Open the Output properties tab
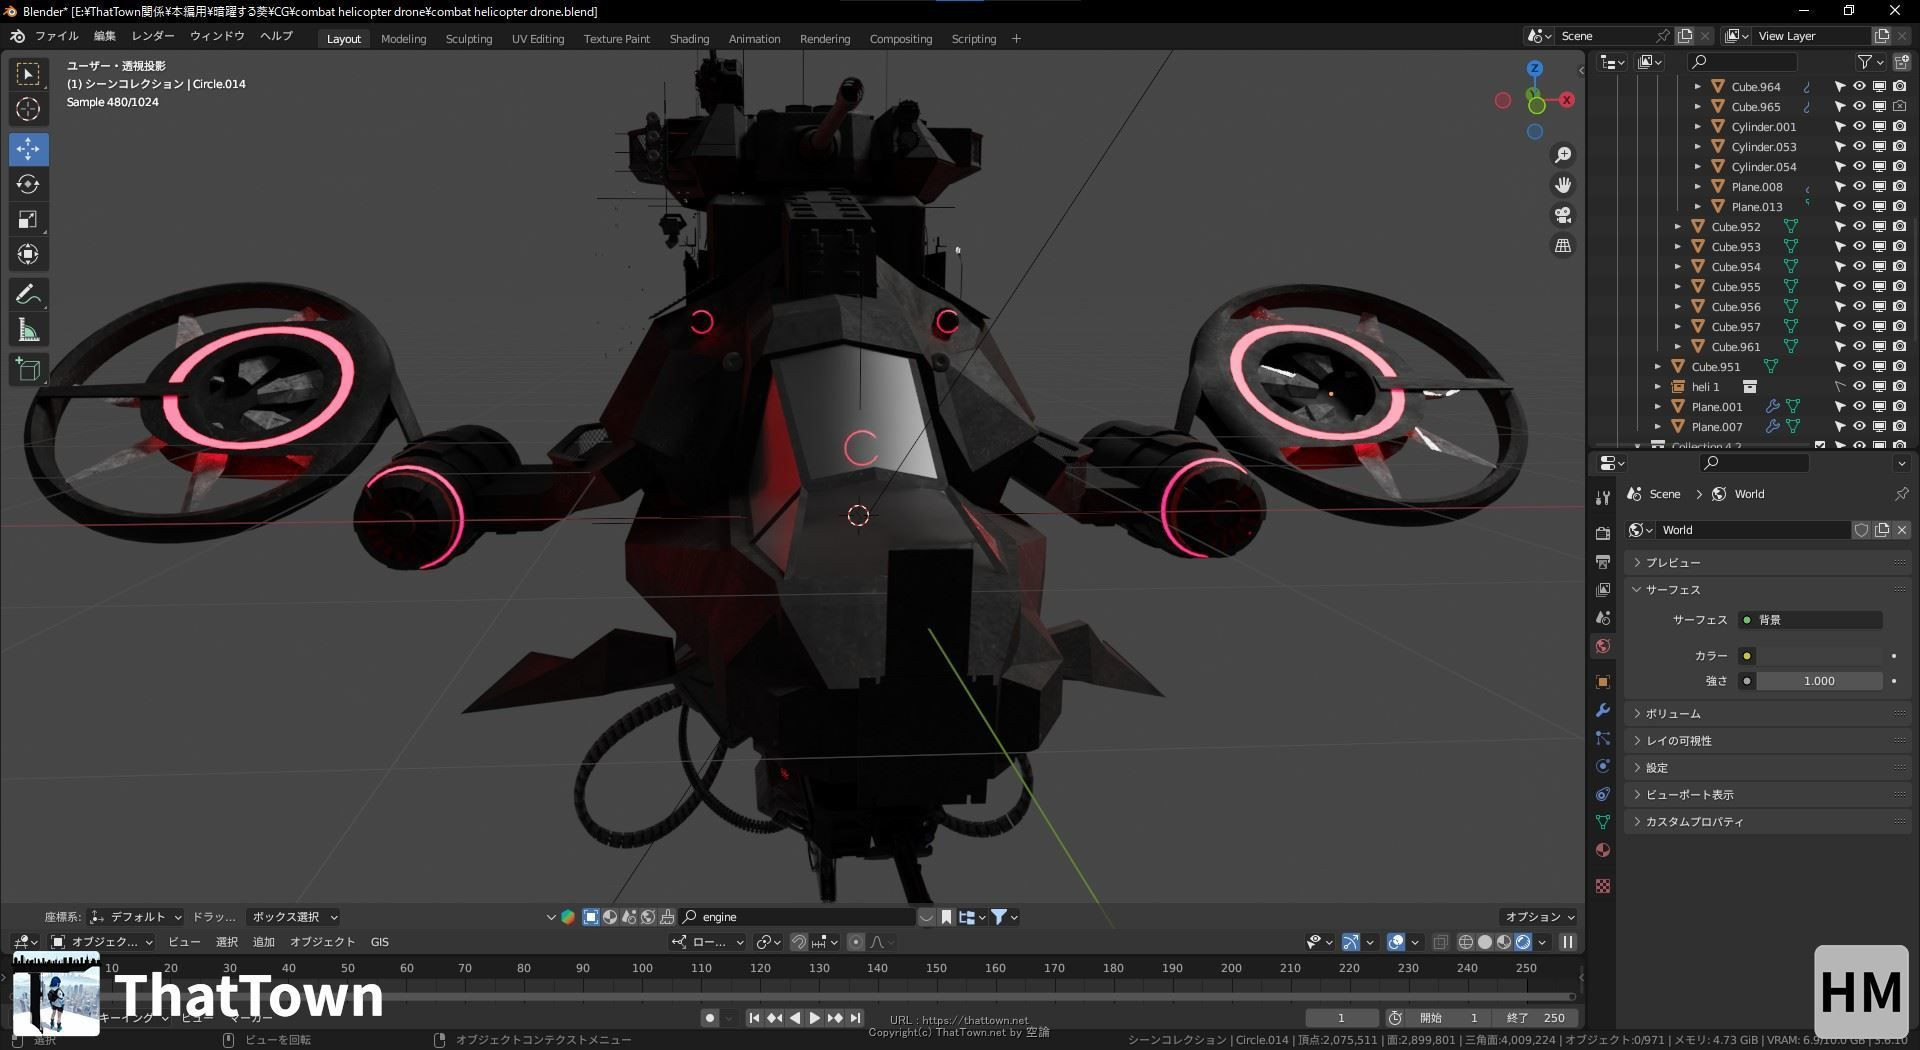The height and width of the screenshot is (1050, 1920). [x=1603, y=561]
